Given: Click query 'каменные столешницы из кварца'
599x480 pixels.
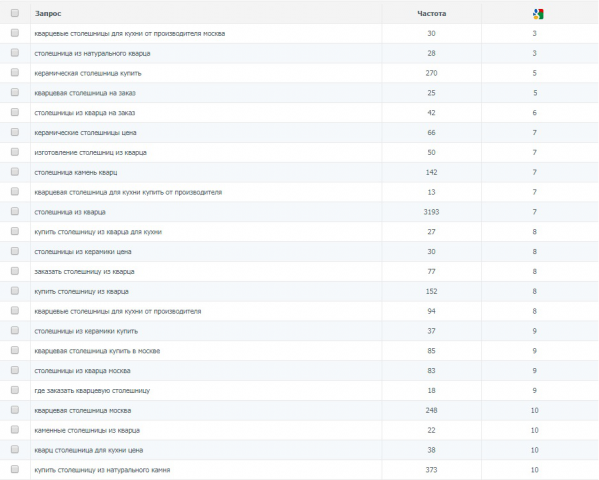Looking at the screenshot, I should 87,431.
